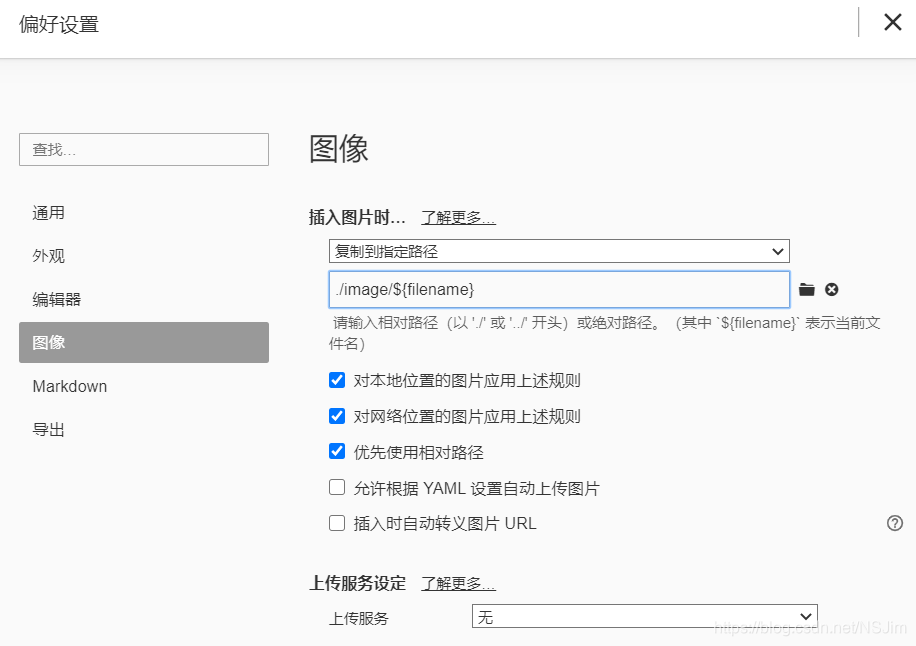916x646 pixels.
Task: Close the preferences window
Action: [x=893, y=22]
